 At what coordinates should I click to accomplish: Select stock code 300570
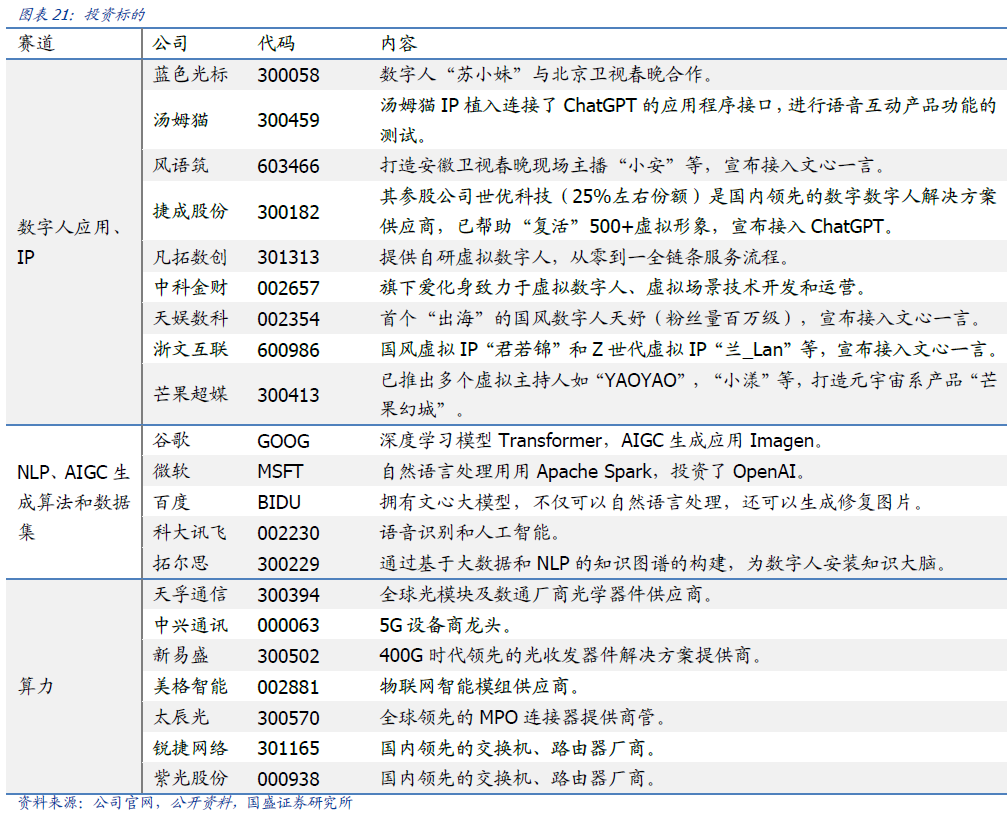[288, 718]
